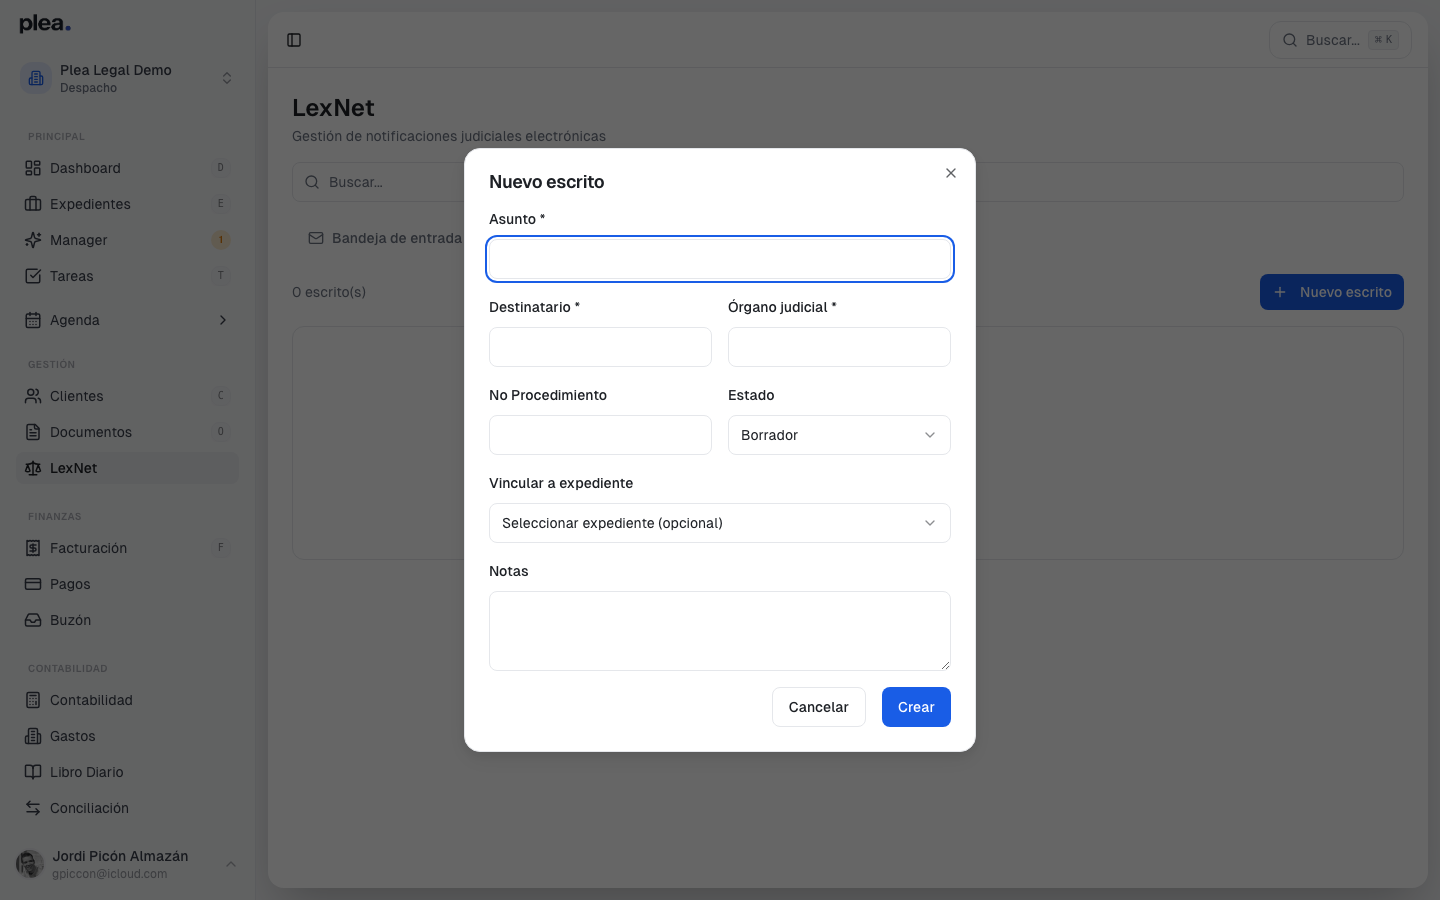Click the Expedientes briefcase icon

33,204
